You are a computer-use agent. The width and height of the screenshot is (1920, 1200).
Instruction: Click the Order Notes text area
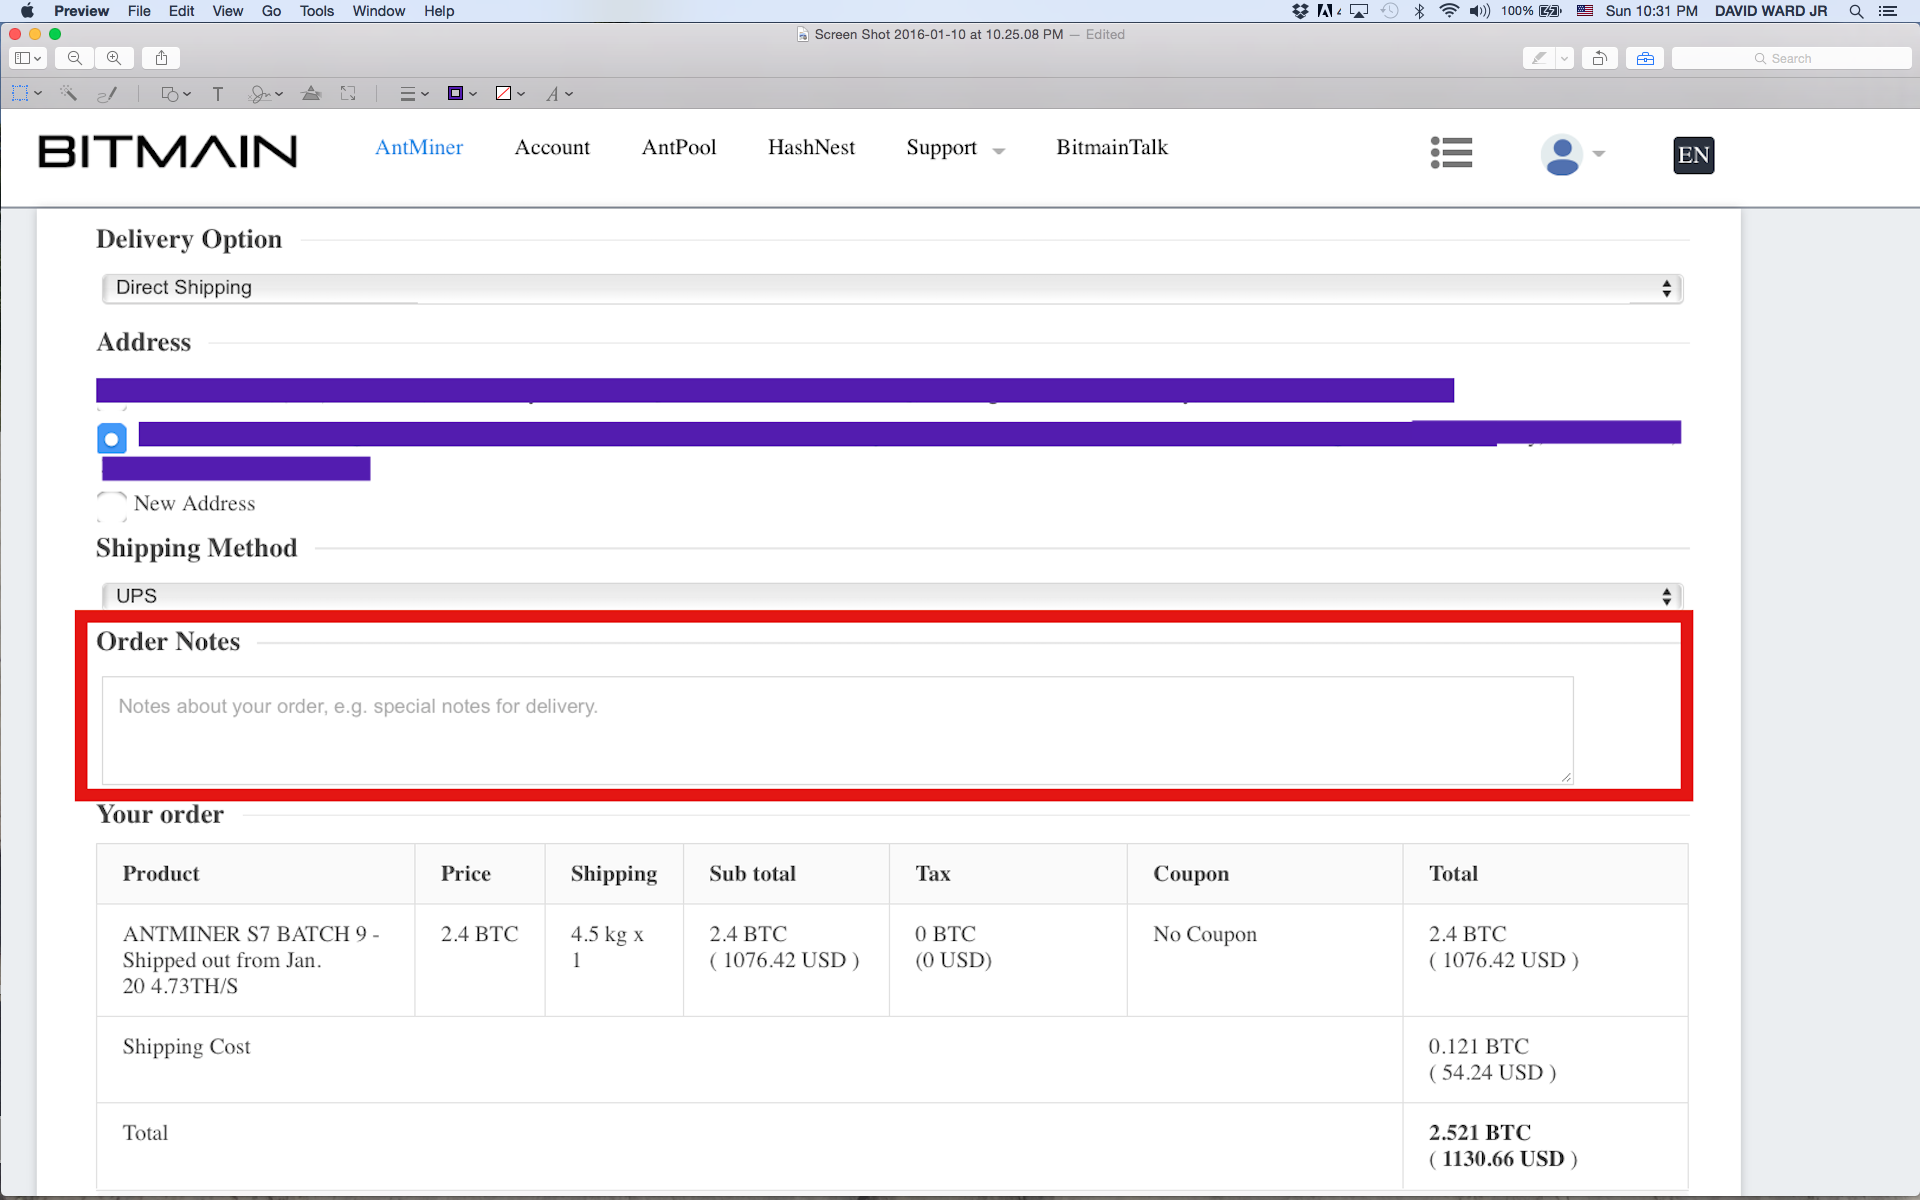(x=837, y=730)
